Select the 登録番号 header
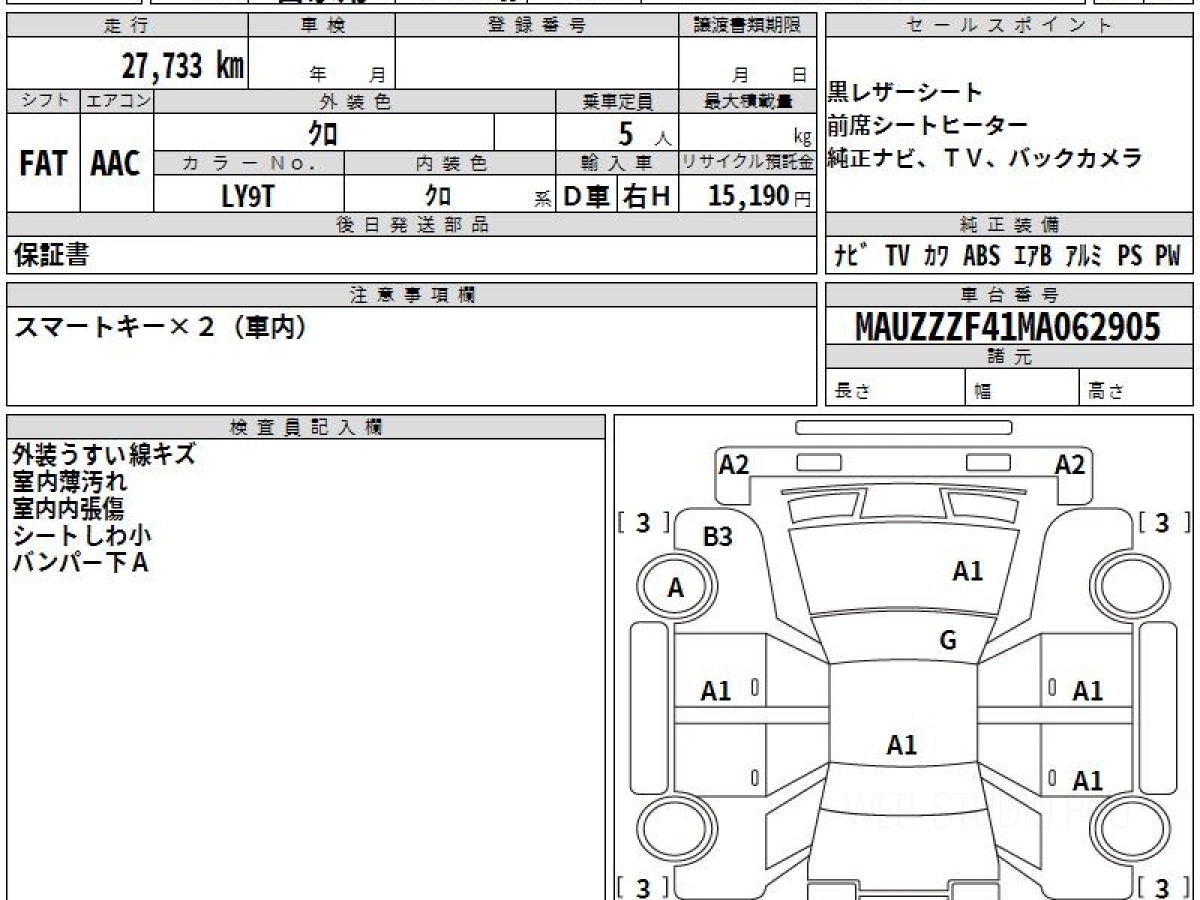1200x900 pixels. (x=537, y=27)
